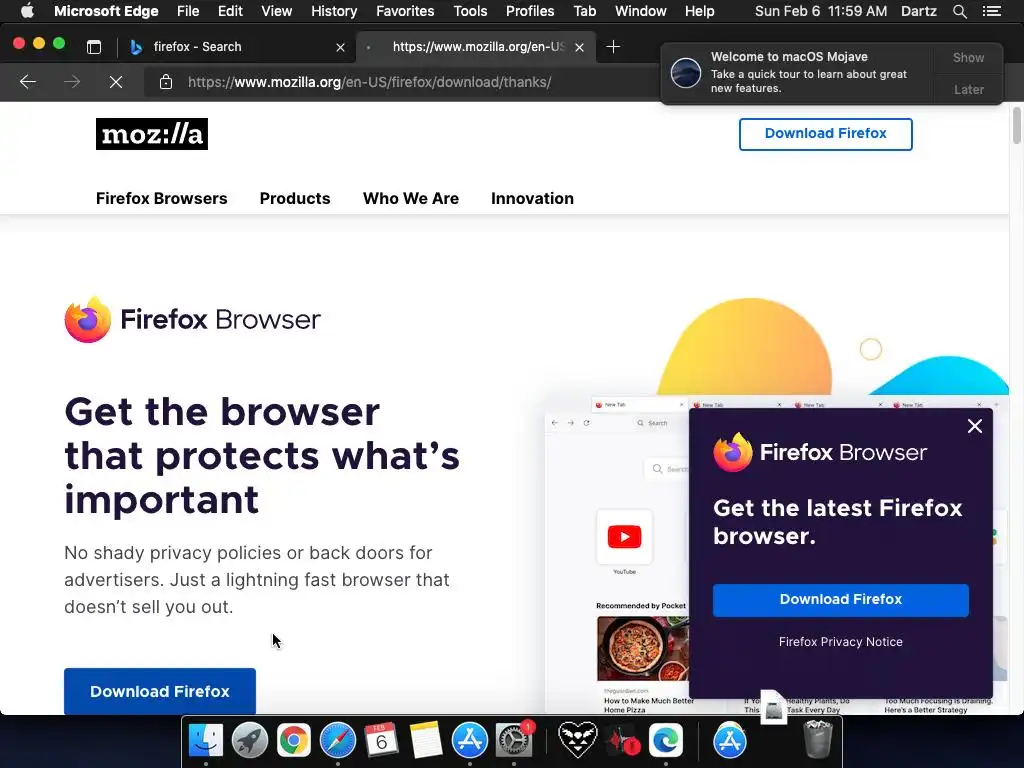Open the tab actions menu icon
The image size is (1024, 768).
tap(94, 47)
